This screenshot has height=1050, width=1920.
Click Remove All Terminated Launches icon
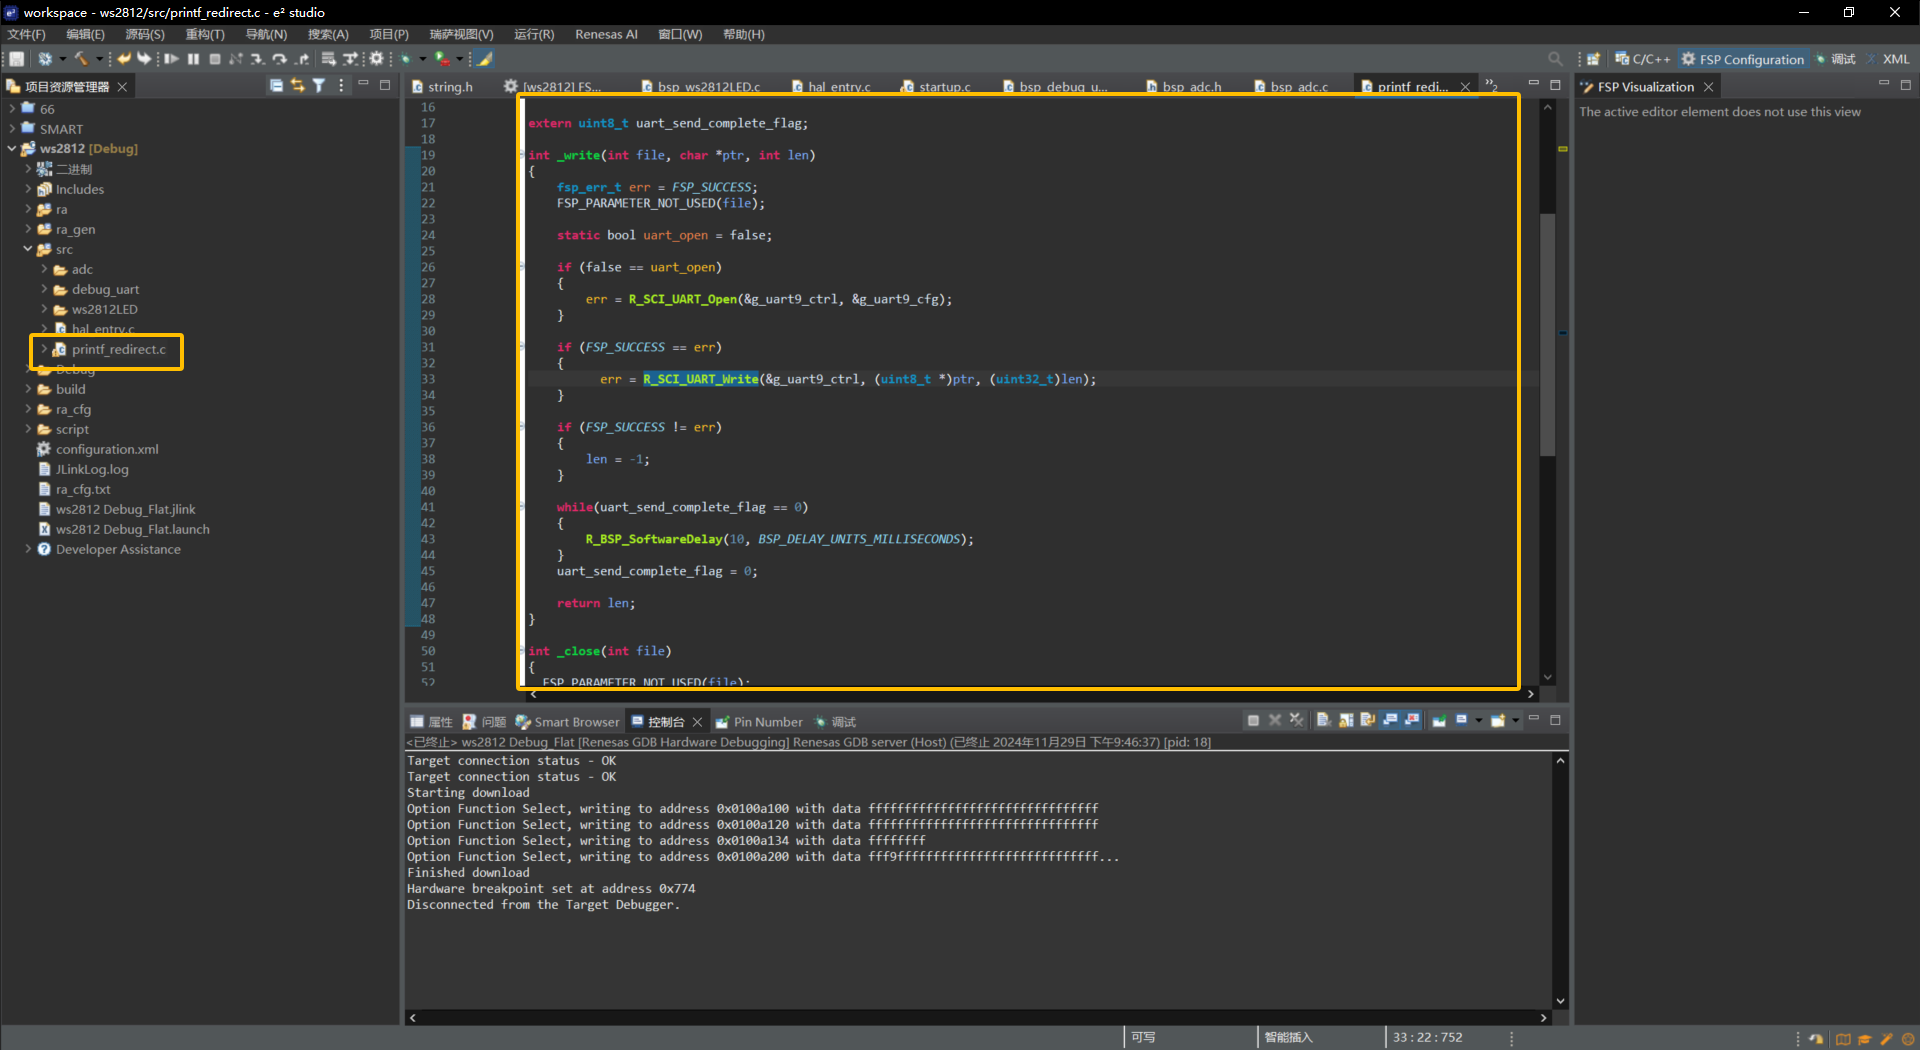point(1297,721)
